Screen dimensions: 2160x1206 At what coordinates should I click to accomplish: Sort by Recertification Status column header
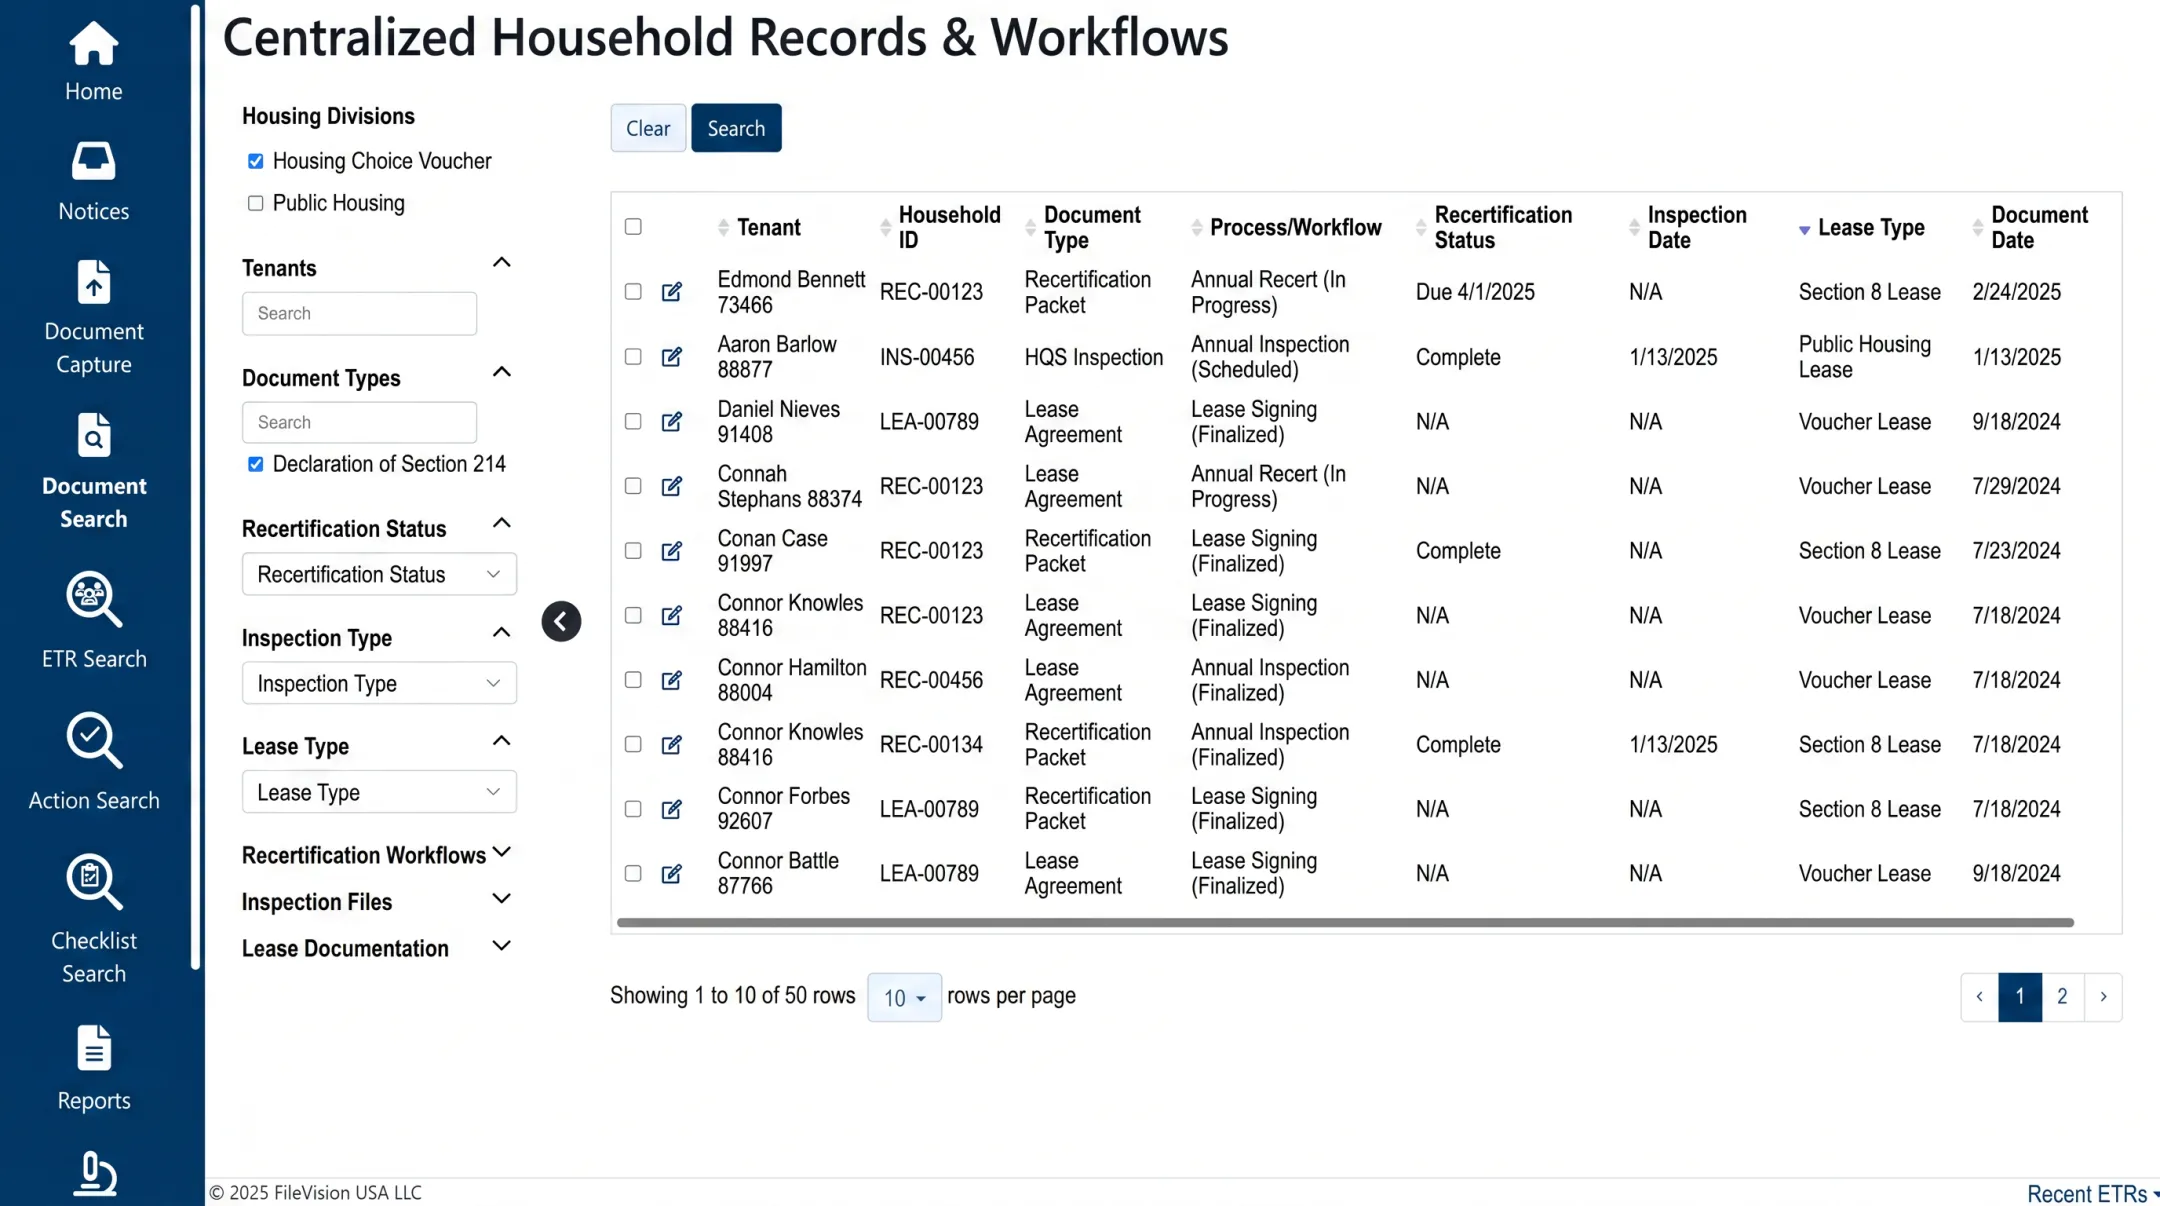click(1502, 228)
